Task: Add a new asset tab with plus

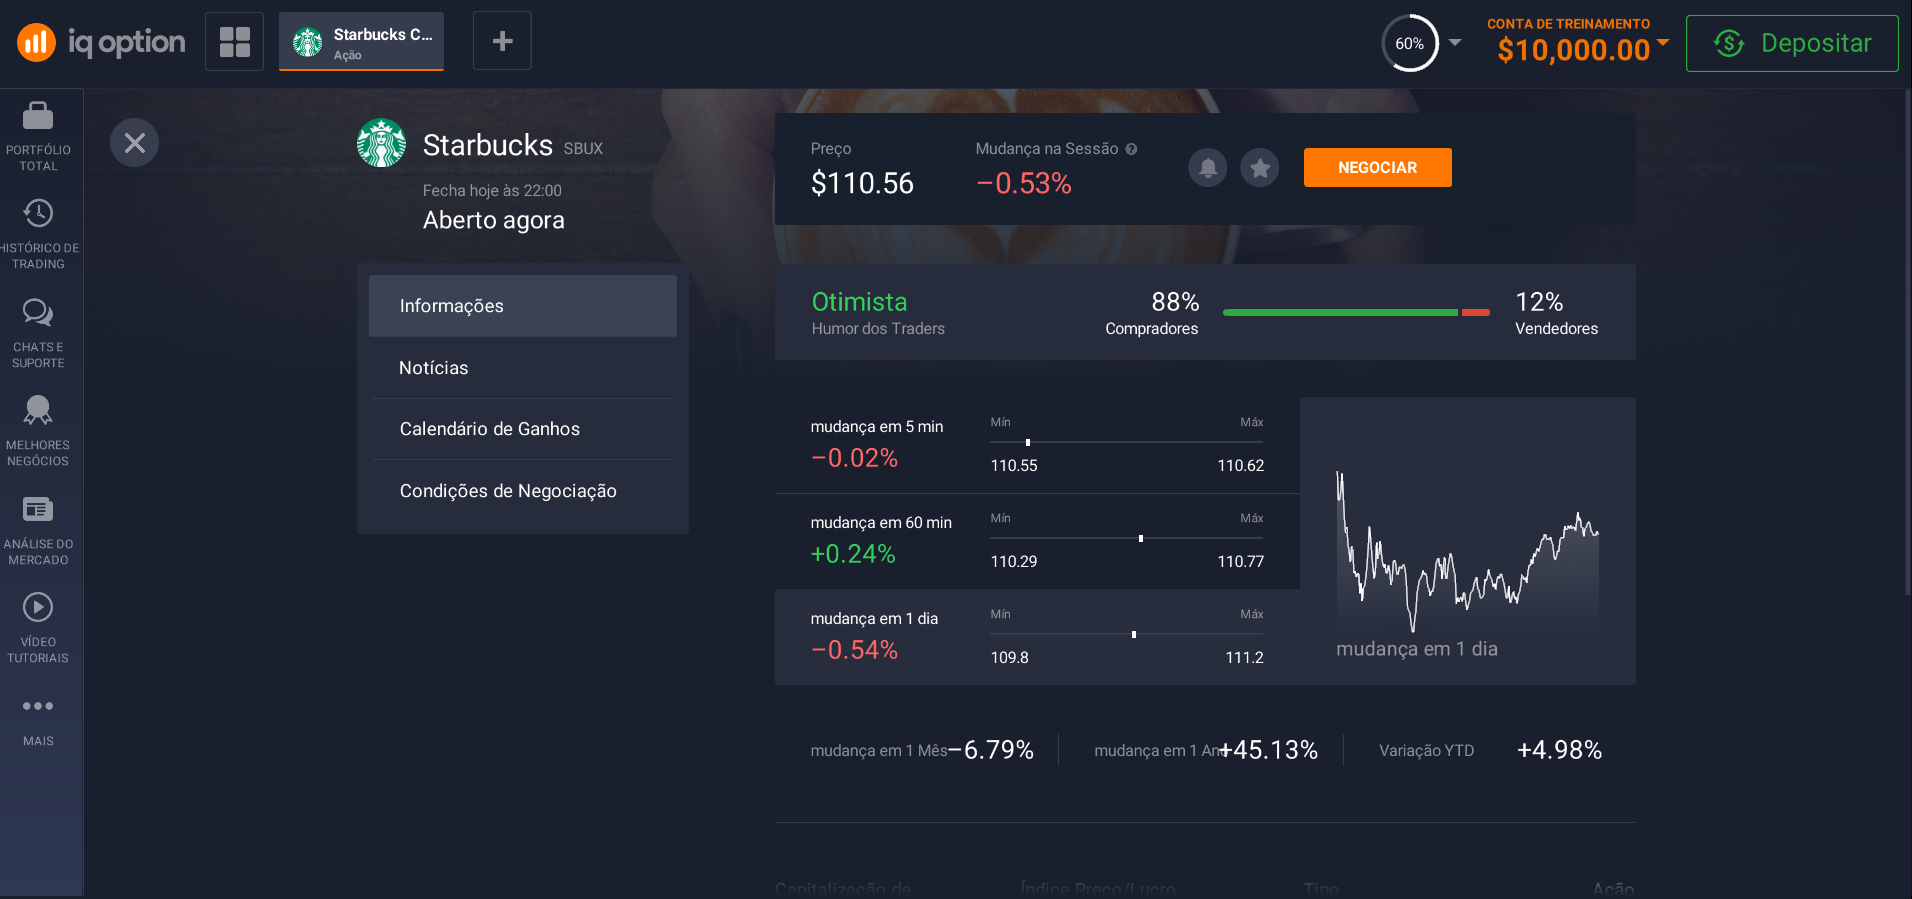Action: pos(502,41)
